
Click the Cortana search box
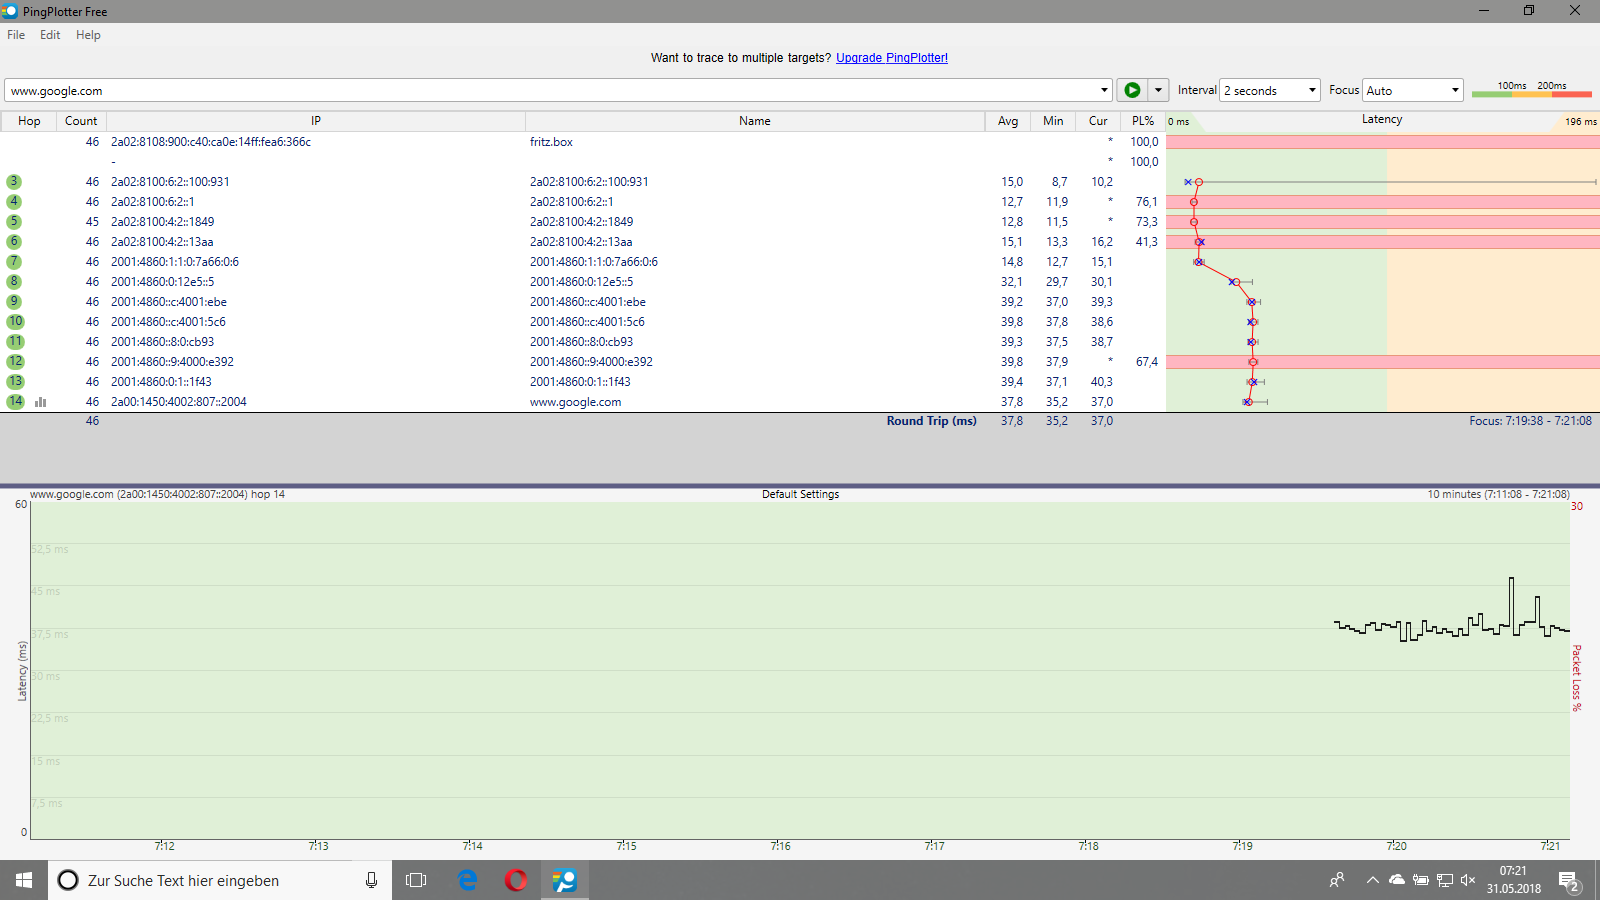click(220, 880)
